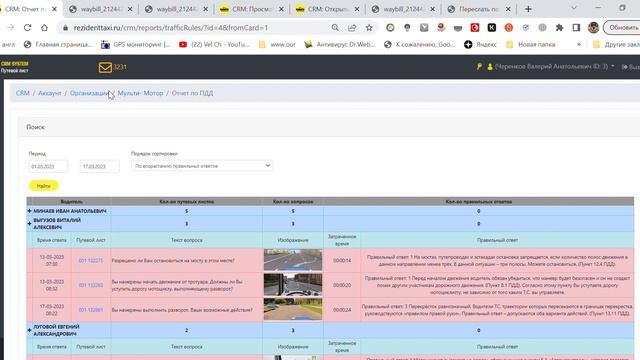
Task: Open waybill link in the 07:00 row
Action: pos(91,260)
